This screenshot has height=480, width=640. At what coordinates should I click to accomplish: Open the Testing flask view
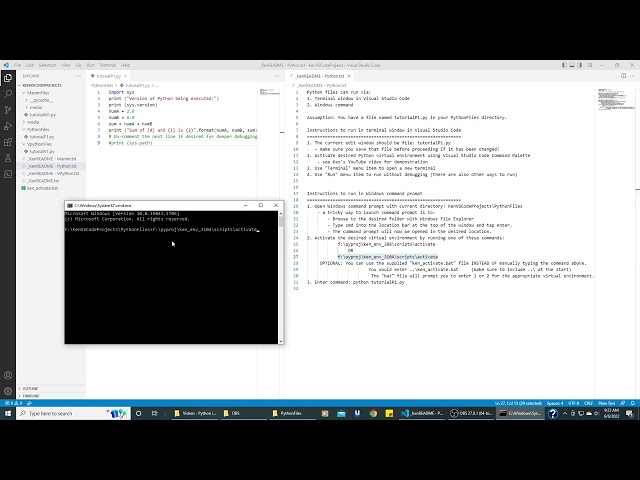[x=8, y=158]
